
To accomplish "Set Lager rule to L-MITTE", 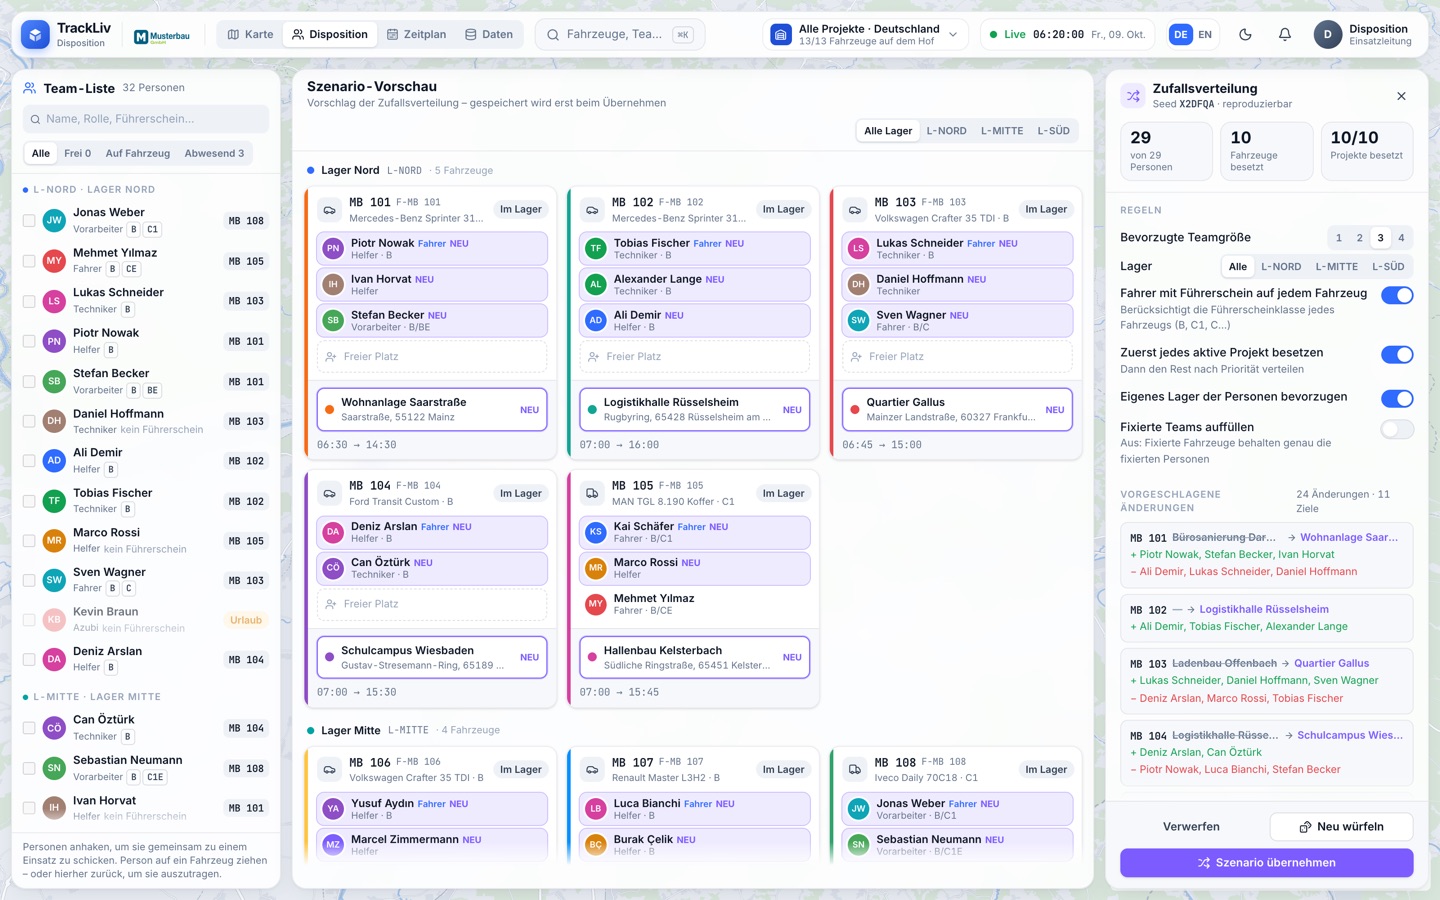I will (x=1336, y=267).
